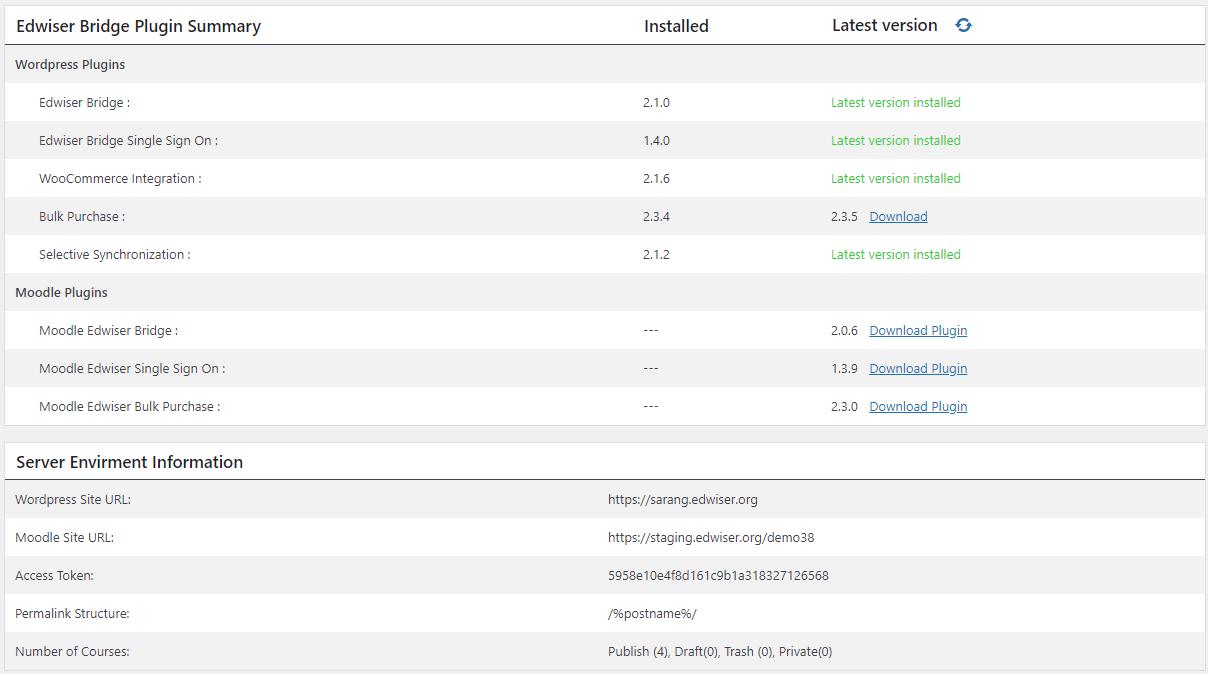Screen dimensions: 1208x674
Task: Download Plugin for Moodle Edwiser Bridge
Action: coord(918,331)
